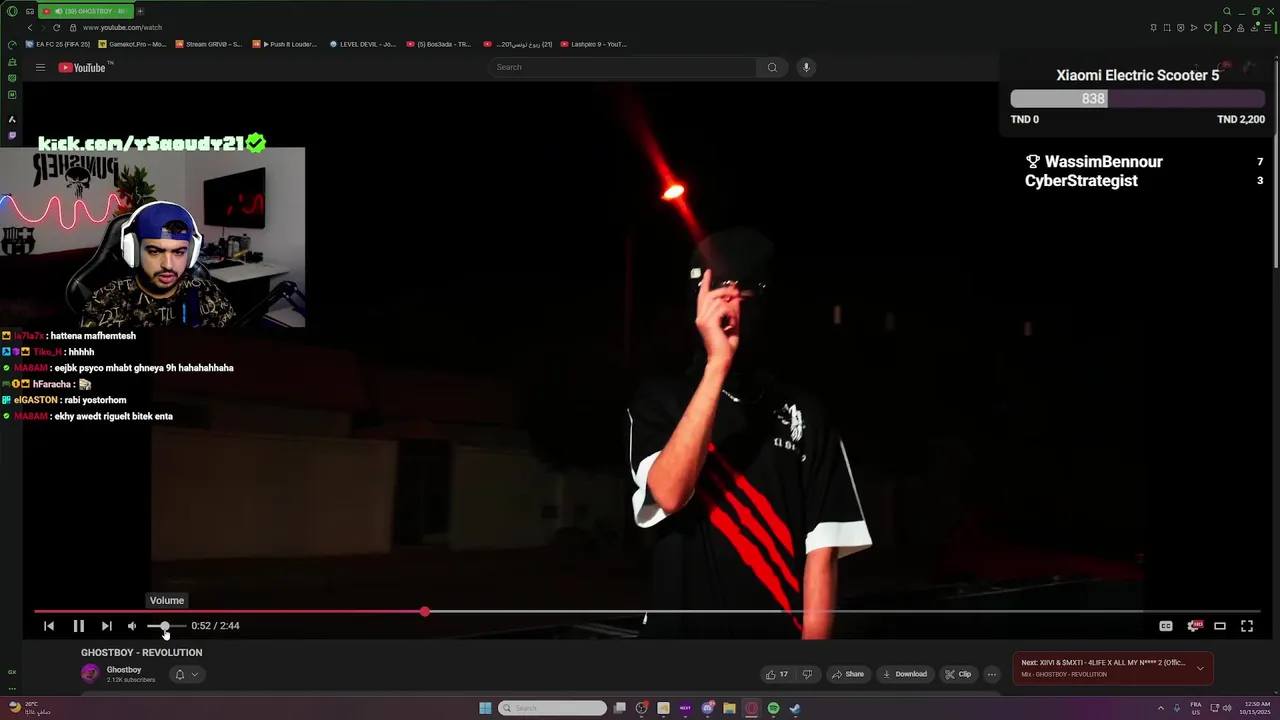Open the Push It Louder bookmark

[x=285, y=44]
